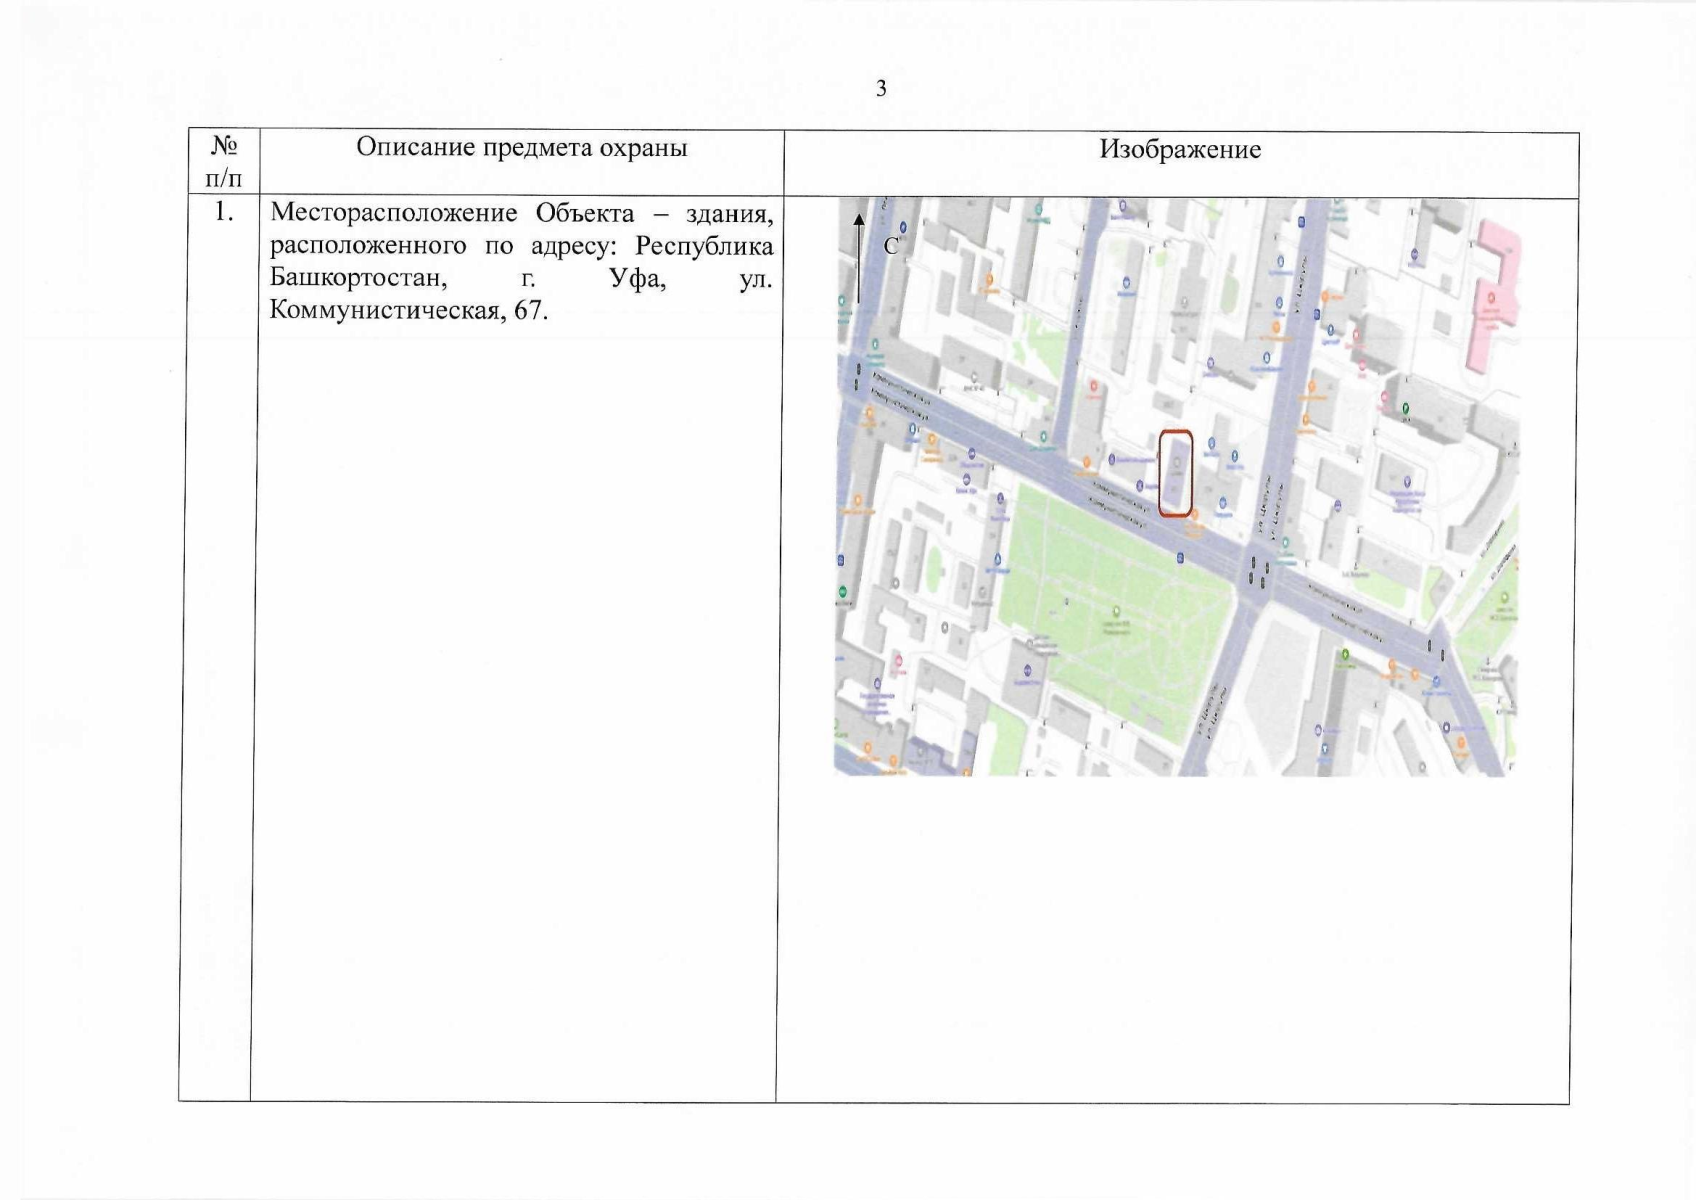Click the green marker inside the park
This screenshot has width=1696, height=1200.
click(x=1116, y=612)
